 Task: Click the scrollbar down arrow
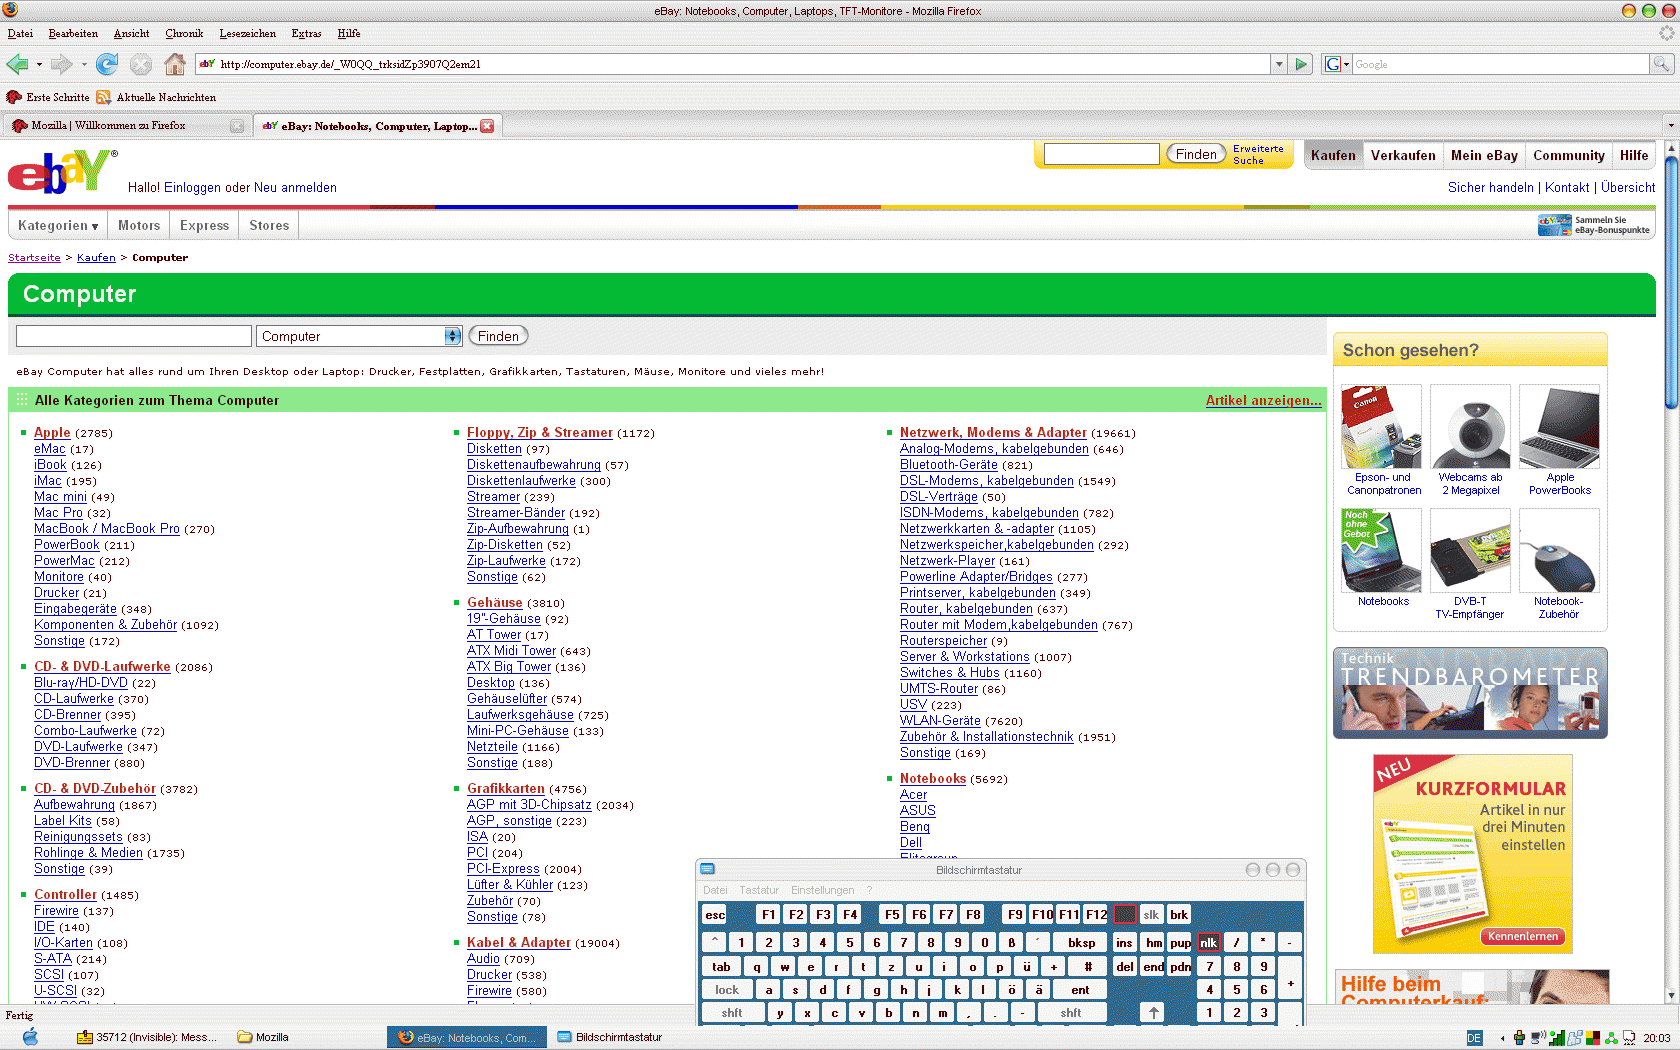pos(1671,995)
